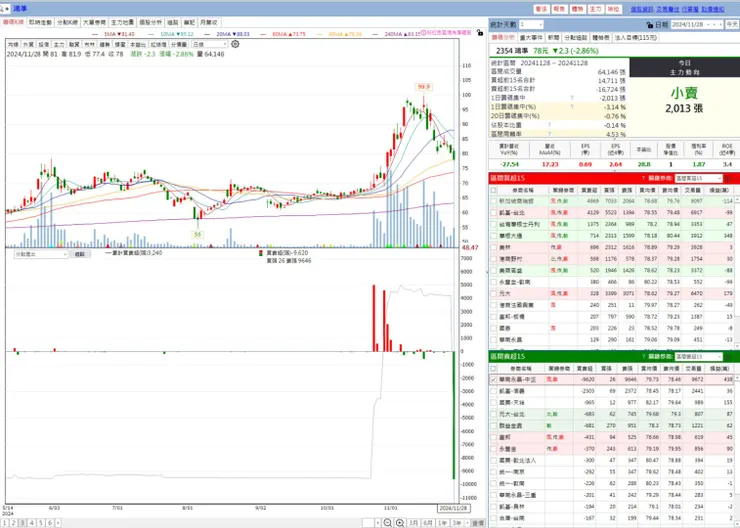Open help icon in 區間買超15 header

click(643, 178)
